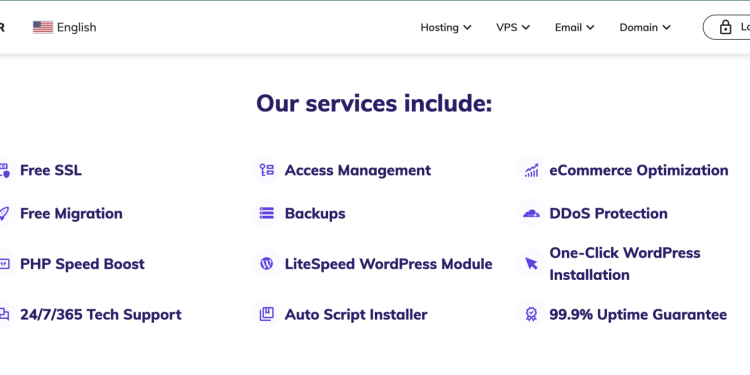Click the Backups stacked-lines icon
This screenshot has width=750, height=375.
coord(266,213)
